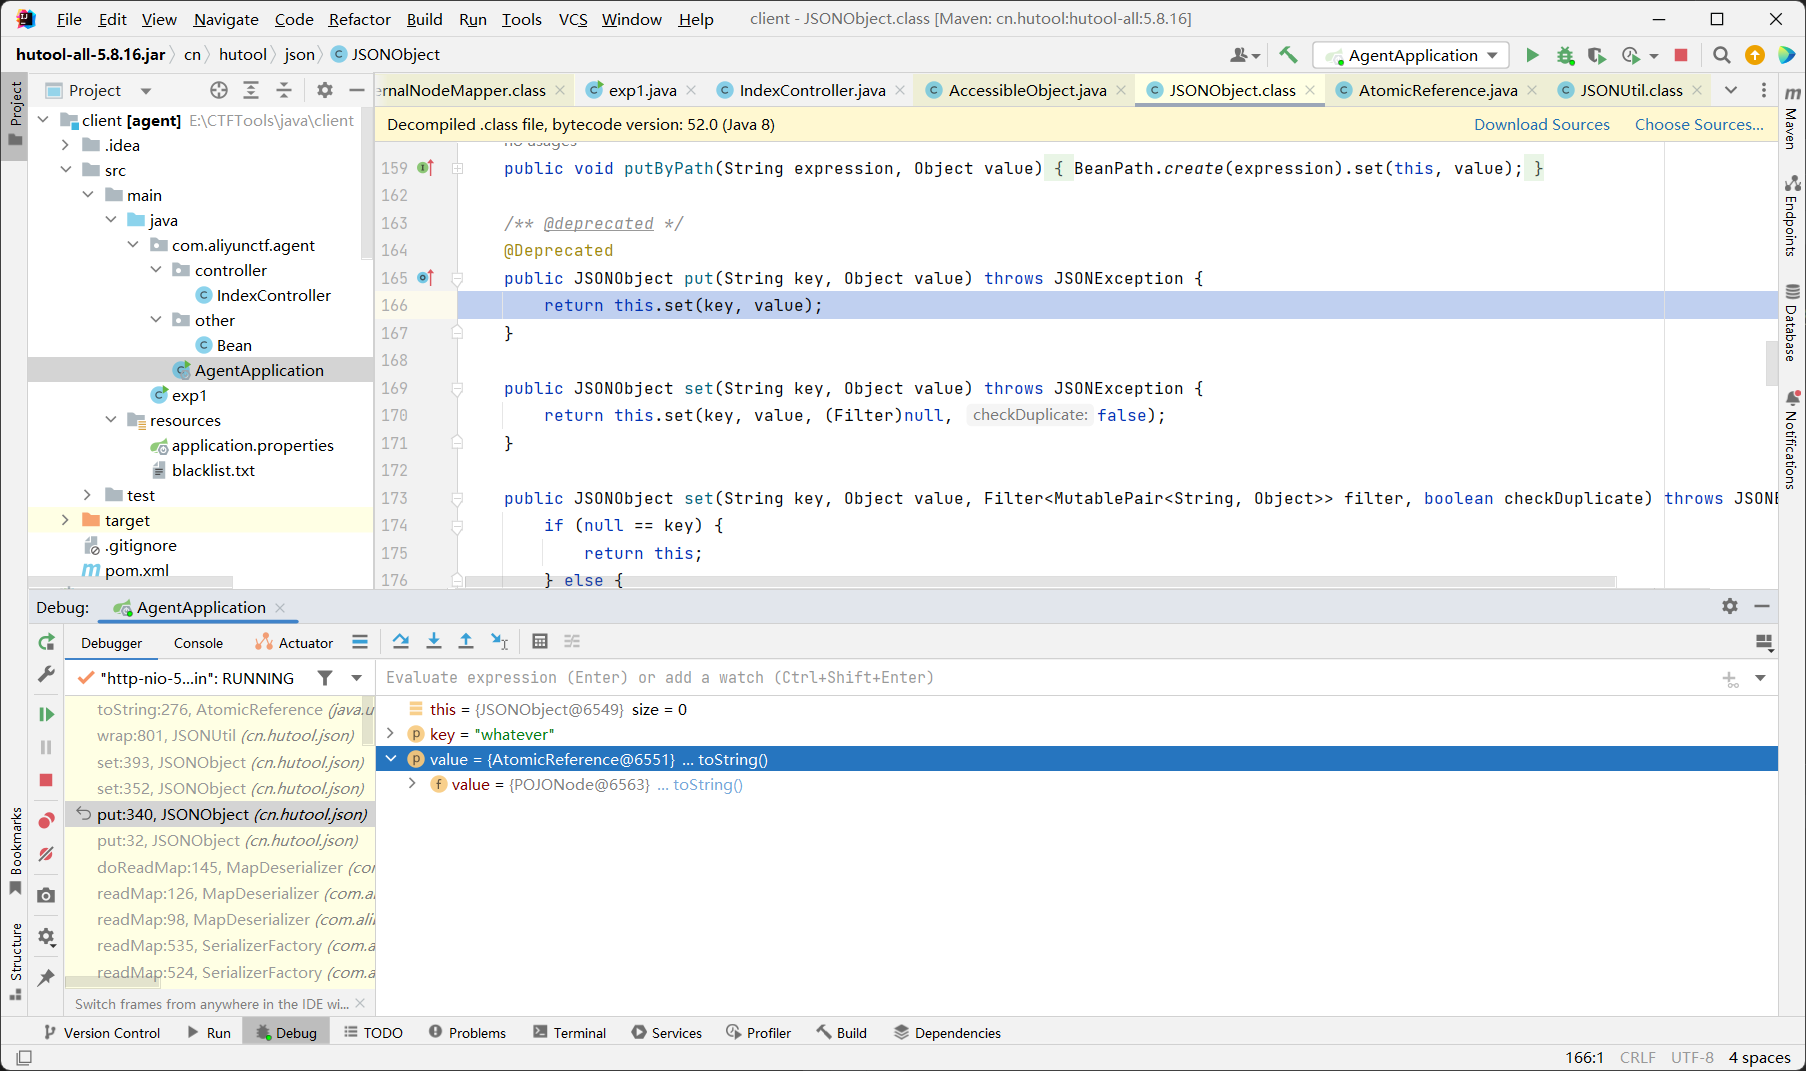The height and width of the screenshot is (1071, 1806).
Task: Click Download Sources link
Action: pyautogui.click(x=1541, y=124)
